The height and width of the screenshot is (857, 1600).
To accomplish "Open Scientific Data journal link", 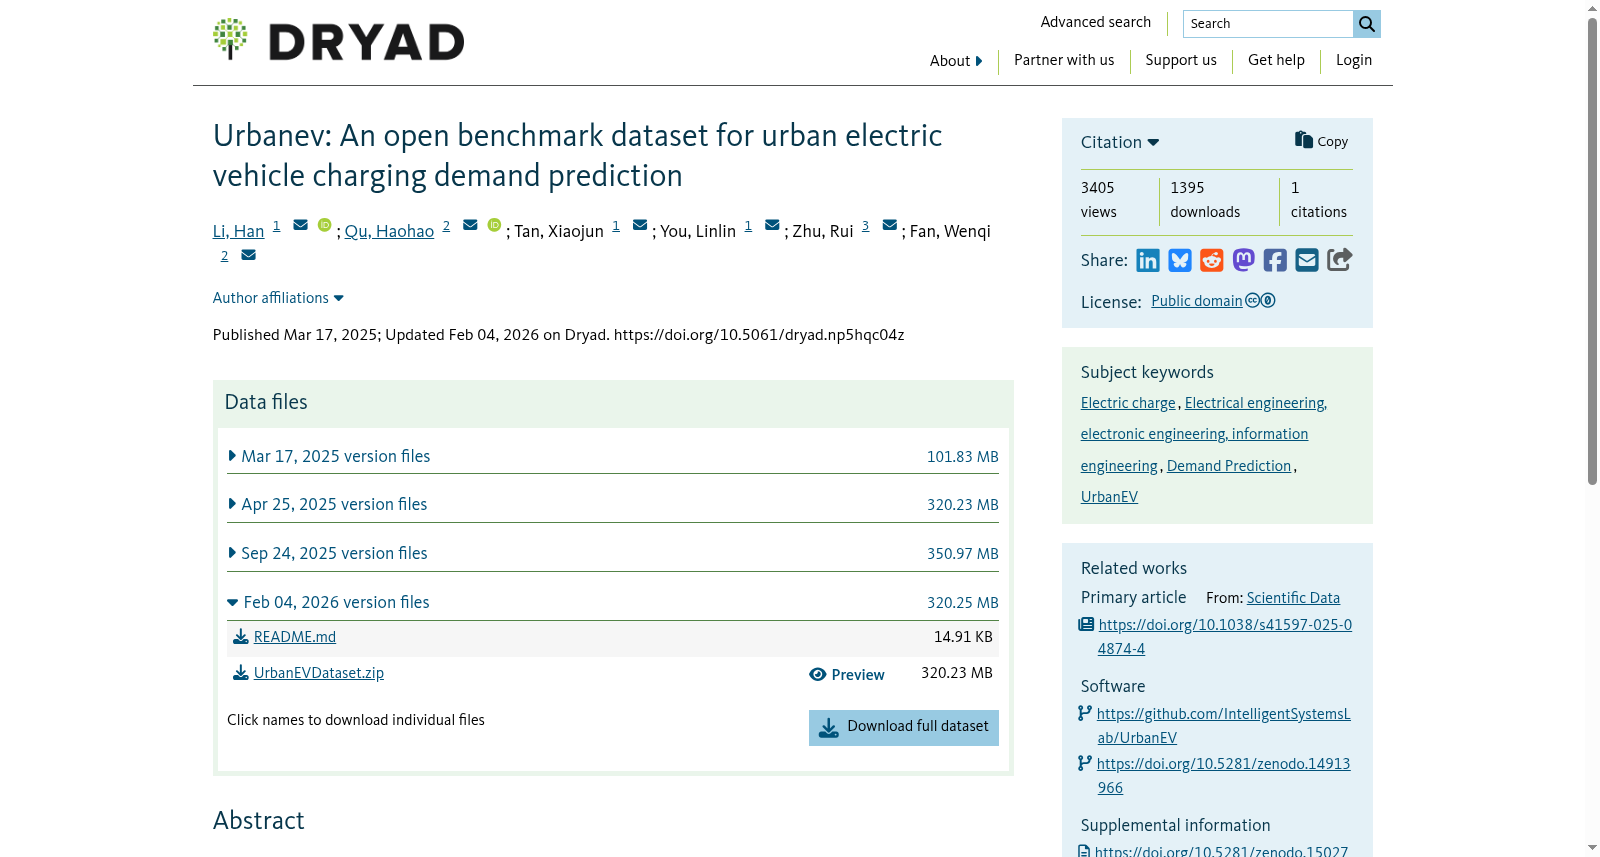I will point(1293,598).
